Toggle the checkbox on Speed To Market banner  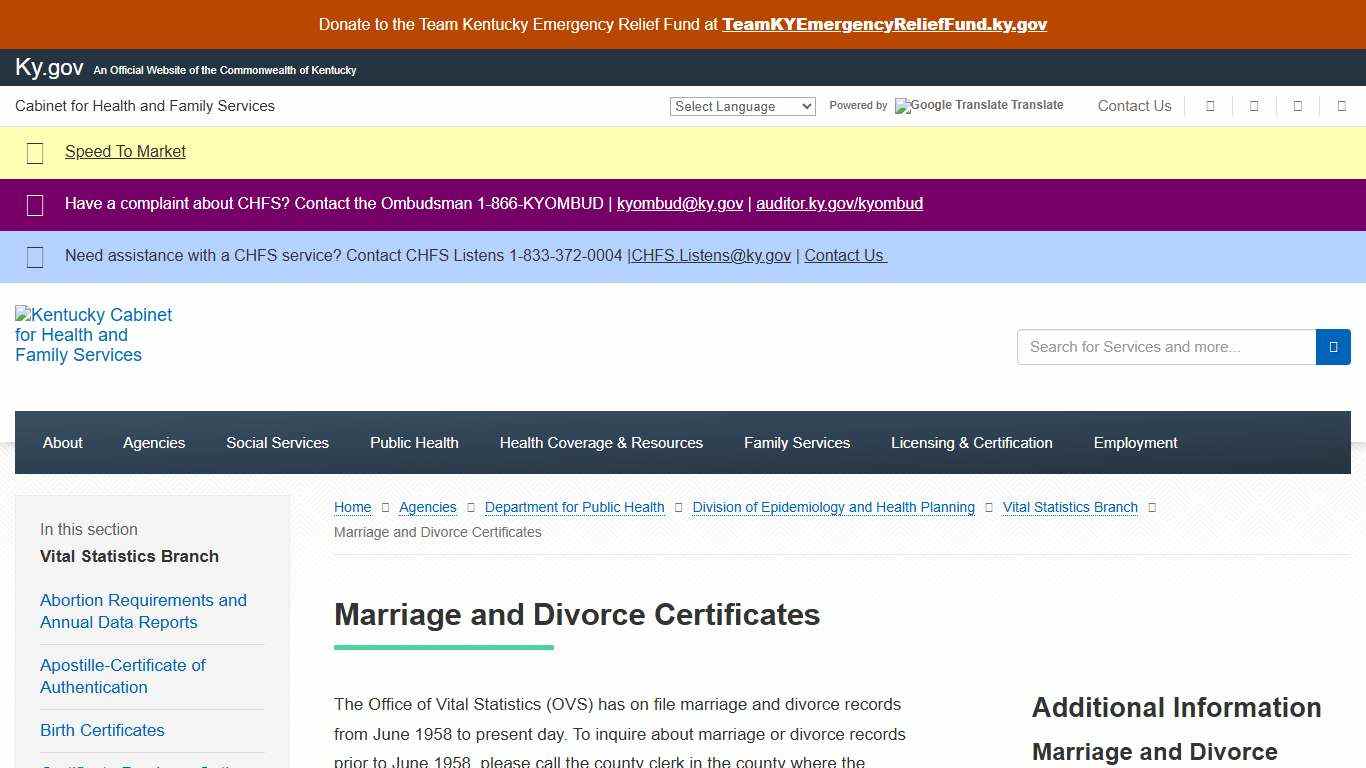click(x=35, y=153)
